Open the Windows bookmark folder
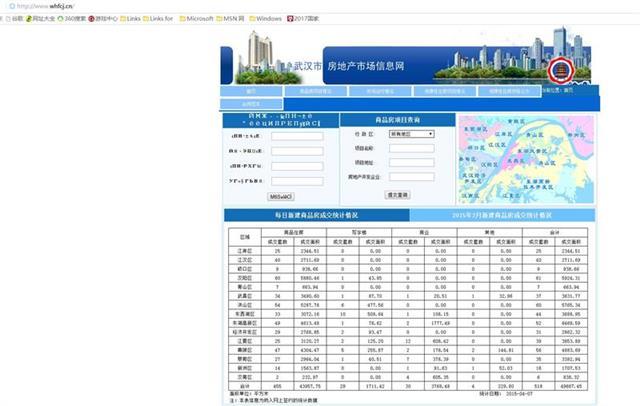This screenshot has height=406, width=640. point(266,18)
